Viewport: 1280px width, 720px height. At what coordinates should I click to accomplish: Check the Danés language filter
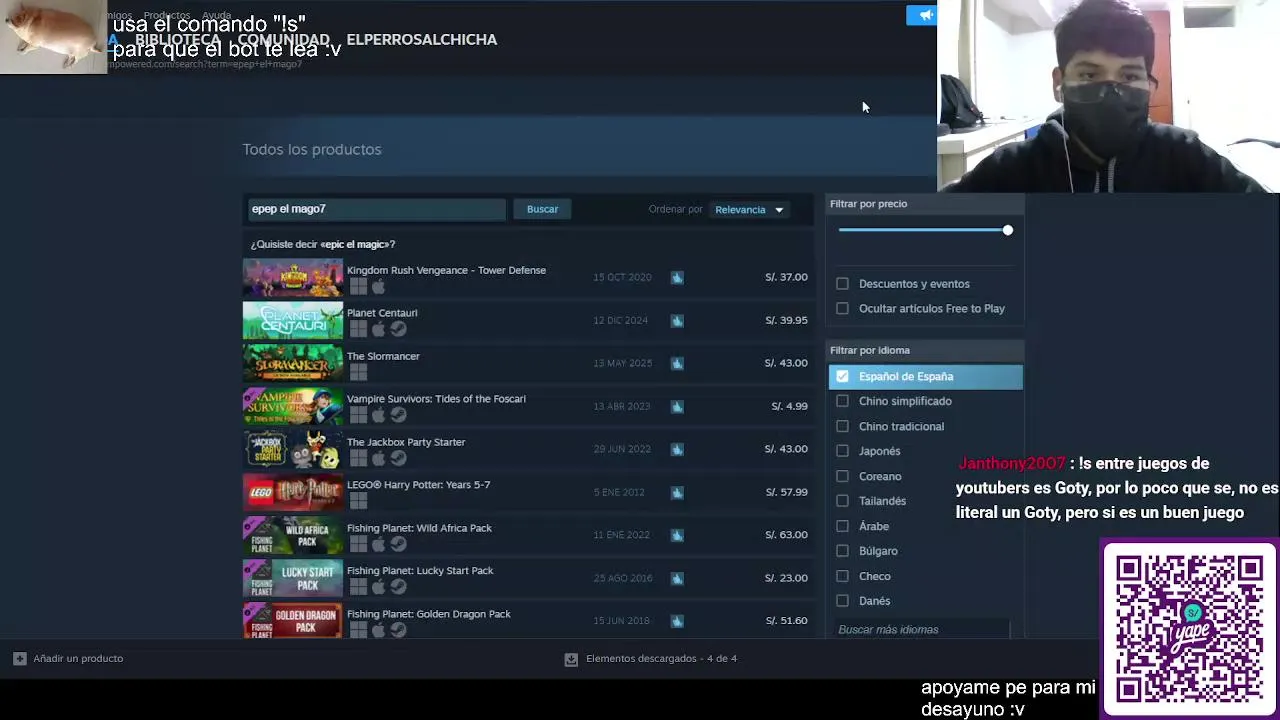coord(842,601)
